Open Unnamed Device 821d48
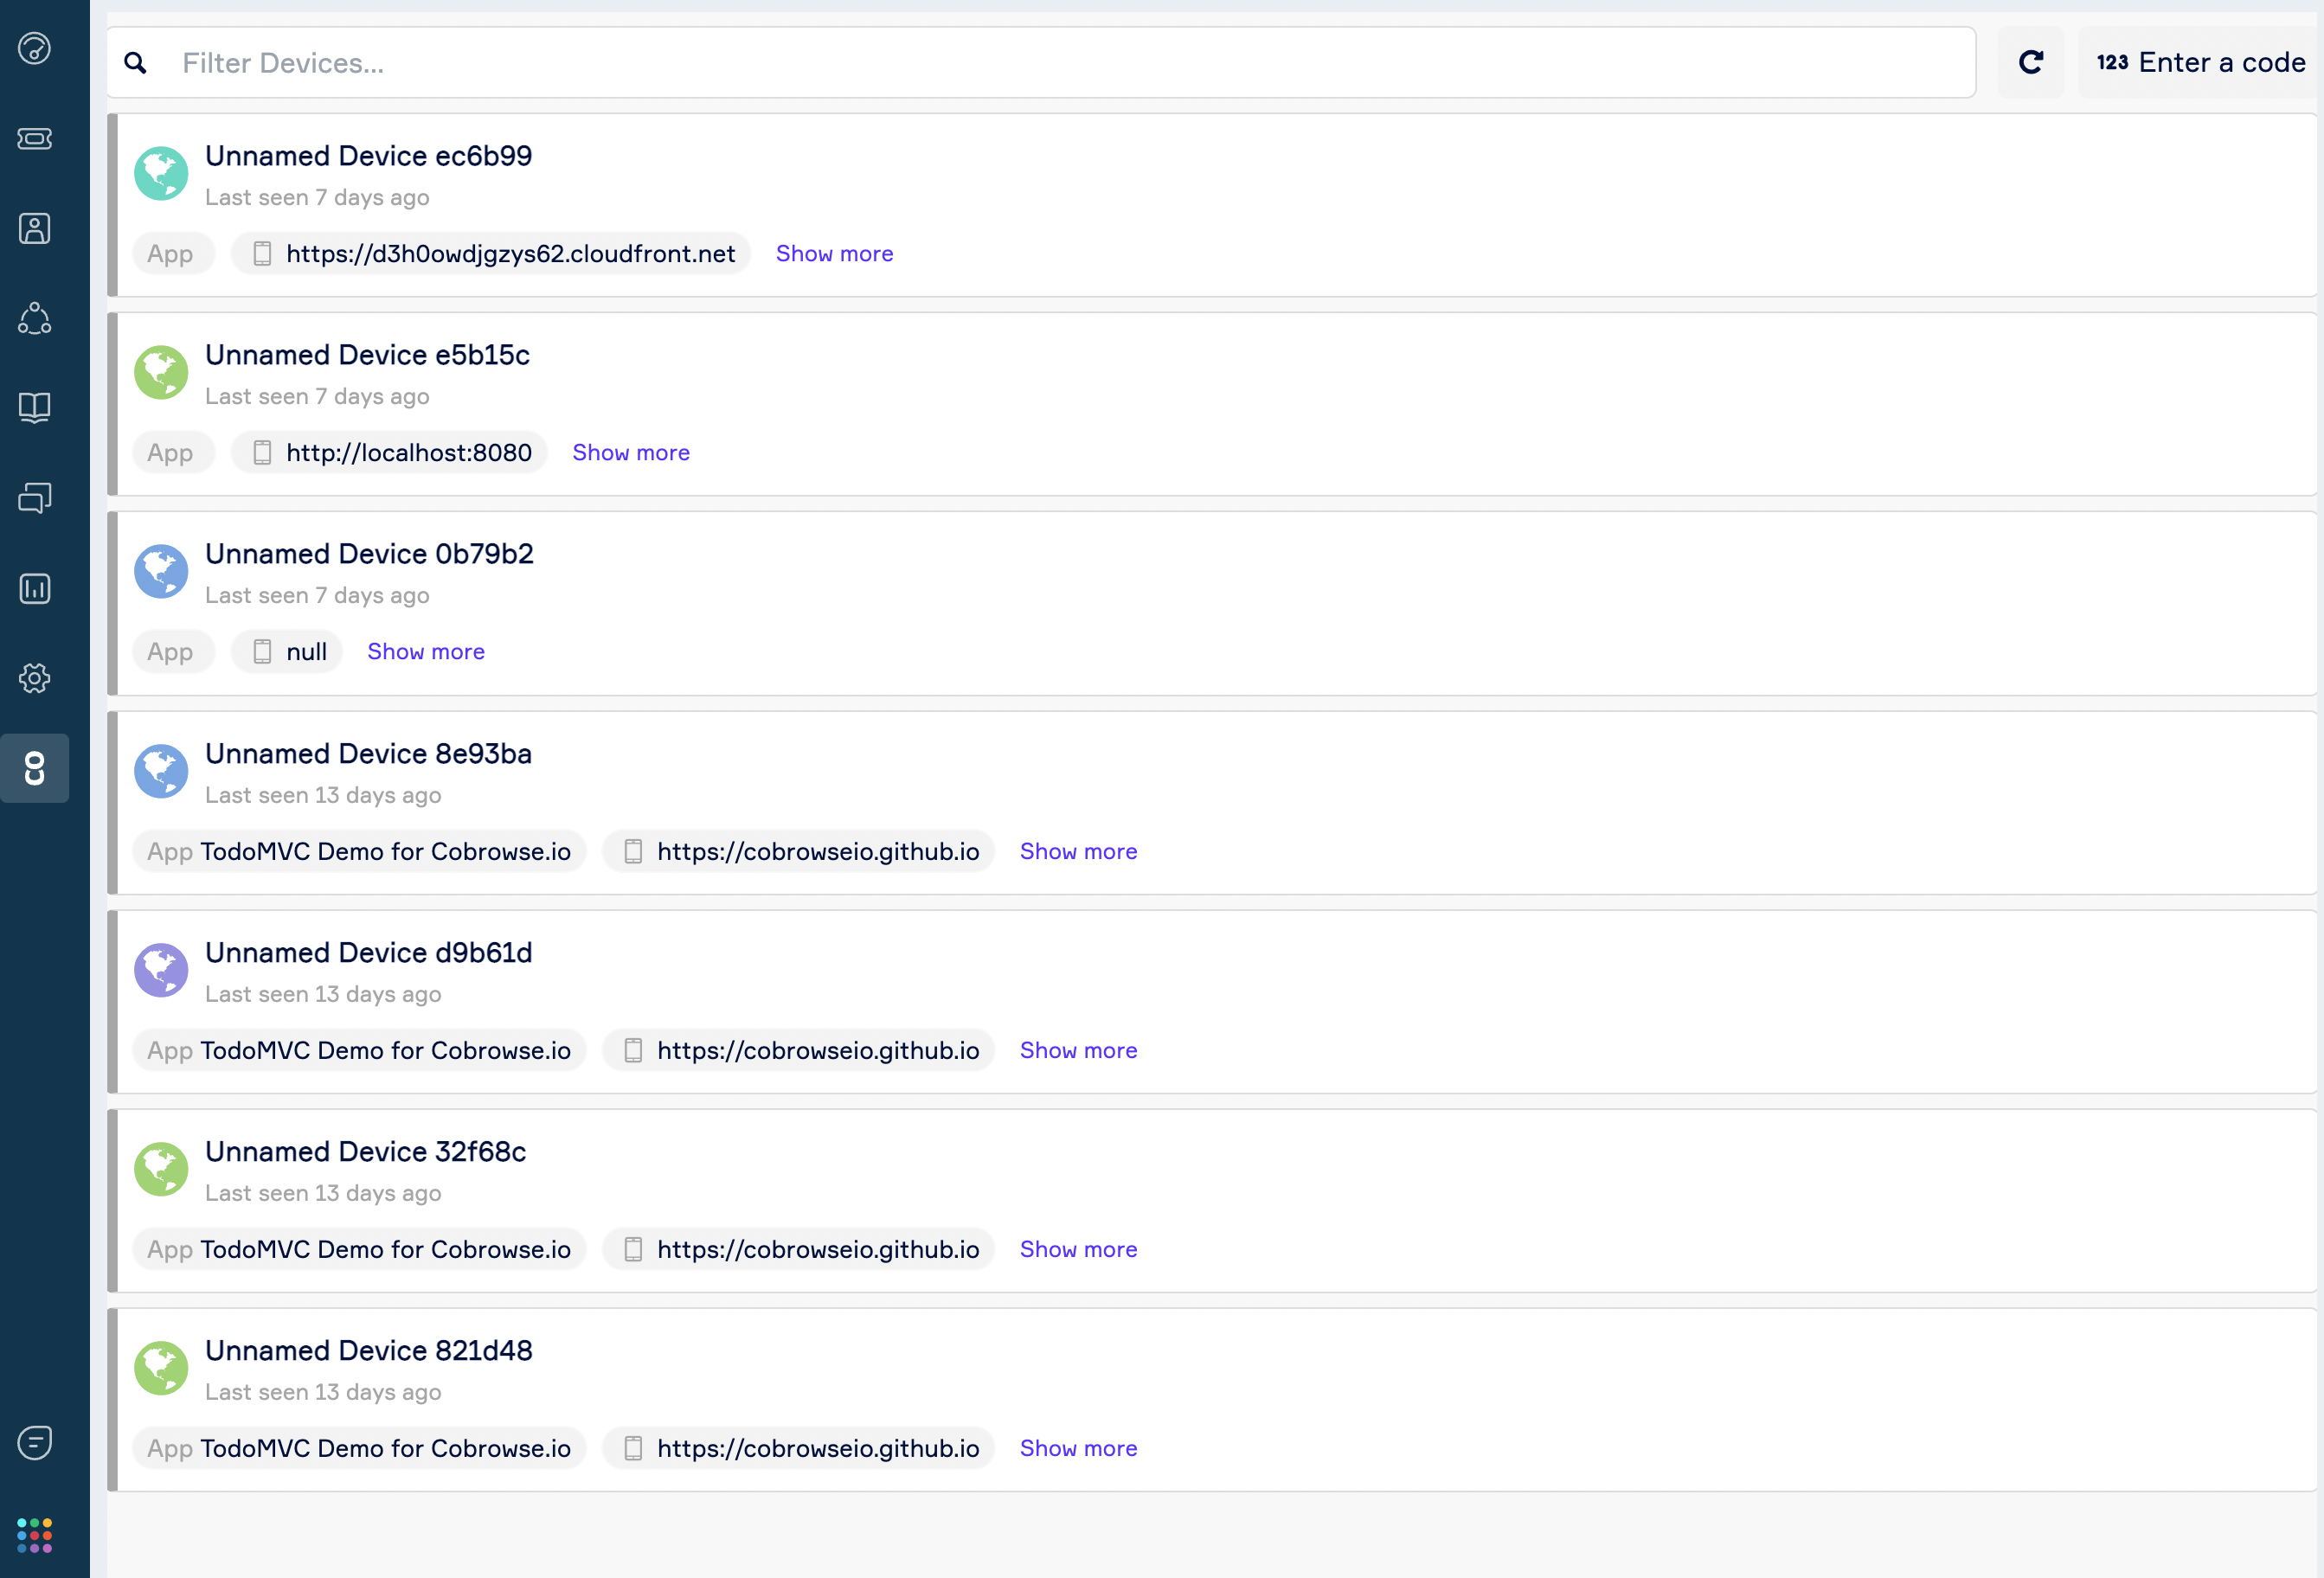 (368, 1351)
